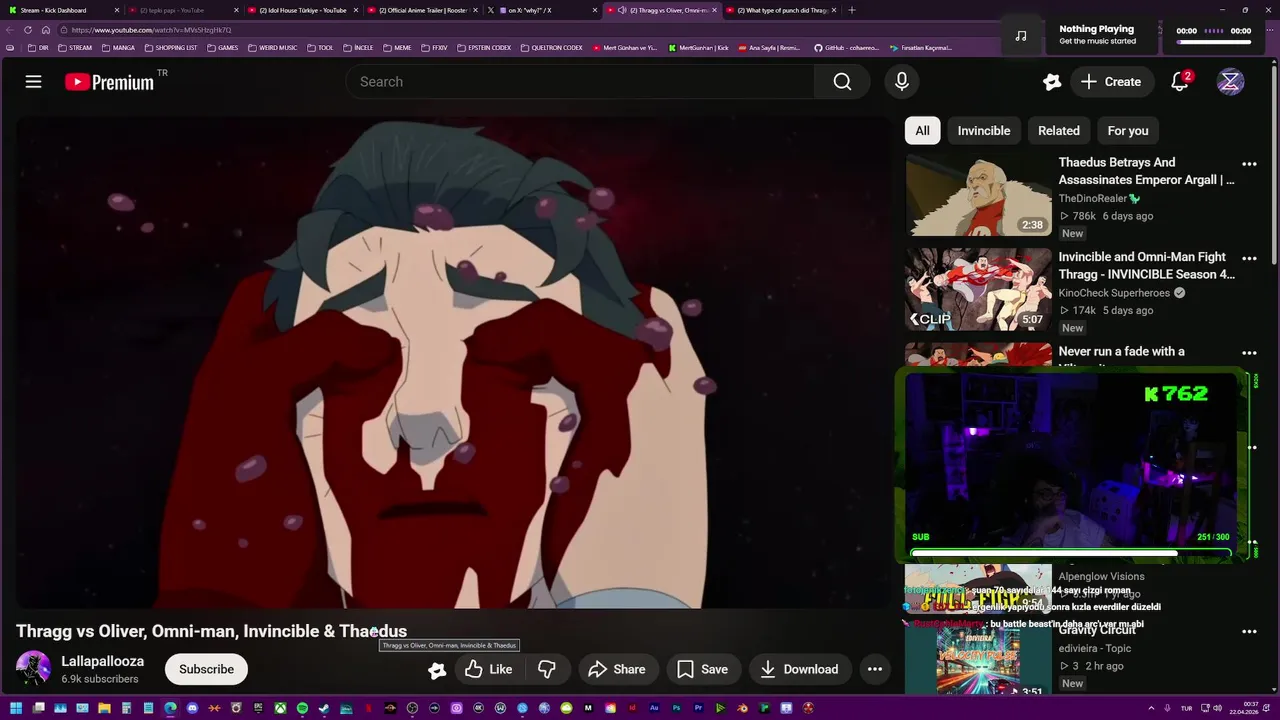Screen dimensions: 1280x720
Task: Open Microsoft Edge from taskbar
Action: tap(170, 709)
